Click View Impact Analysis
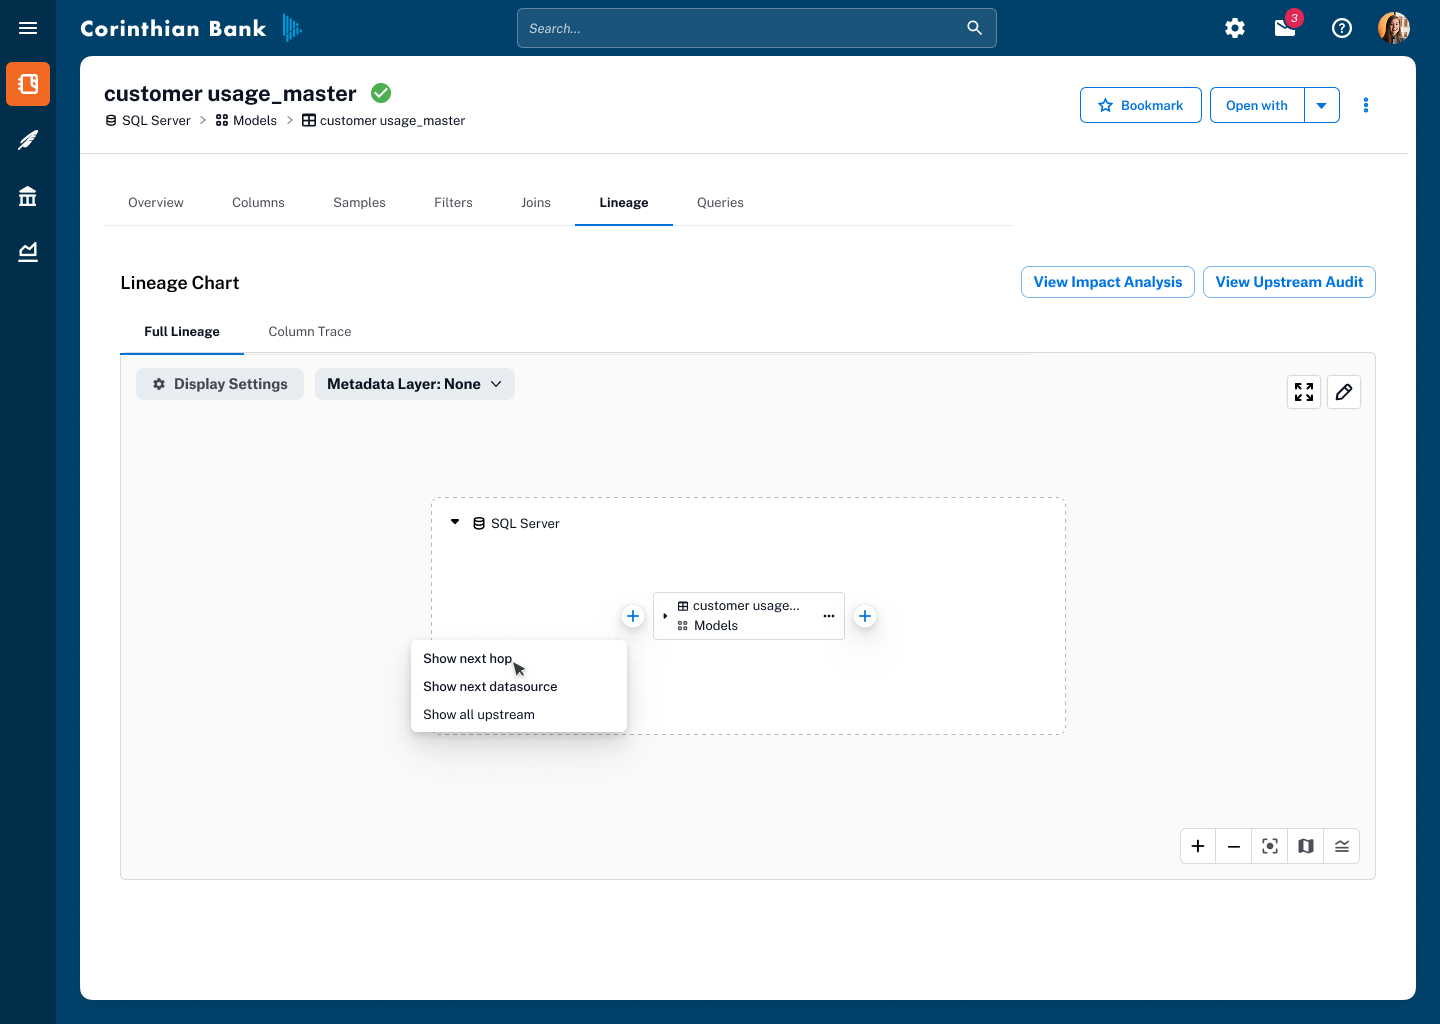The image size is (1440, 1024). pos(1108,282)
